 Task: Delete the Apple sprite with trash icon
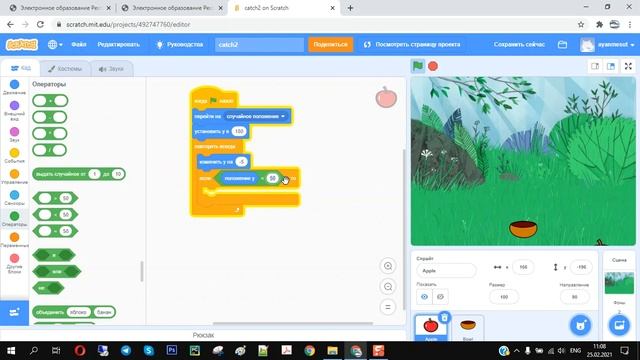click(444, 317)
